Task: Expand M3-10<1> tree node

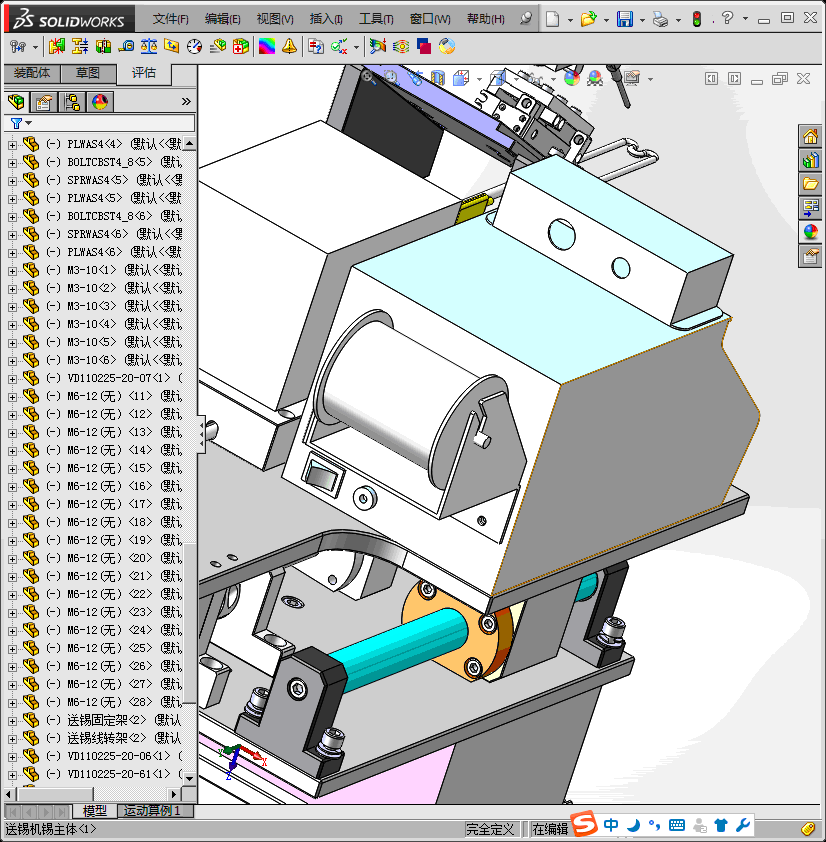Action: click(12, 271)
